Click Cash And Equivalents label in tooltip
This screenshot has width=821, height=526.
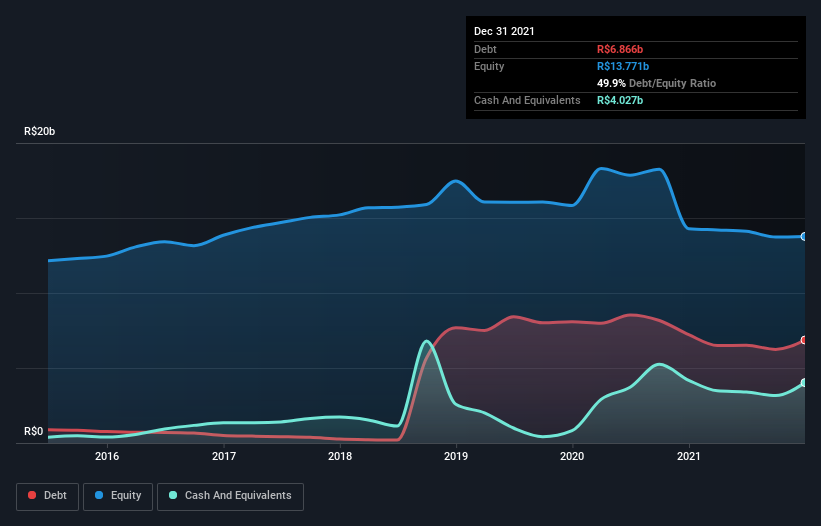coord(527,100)
